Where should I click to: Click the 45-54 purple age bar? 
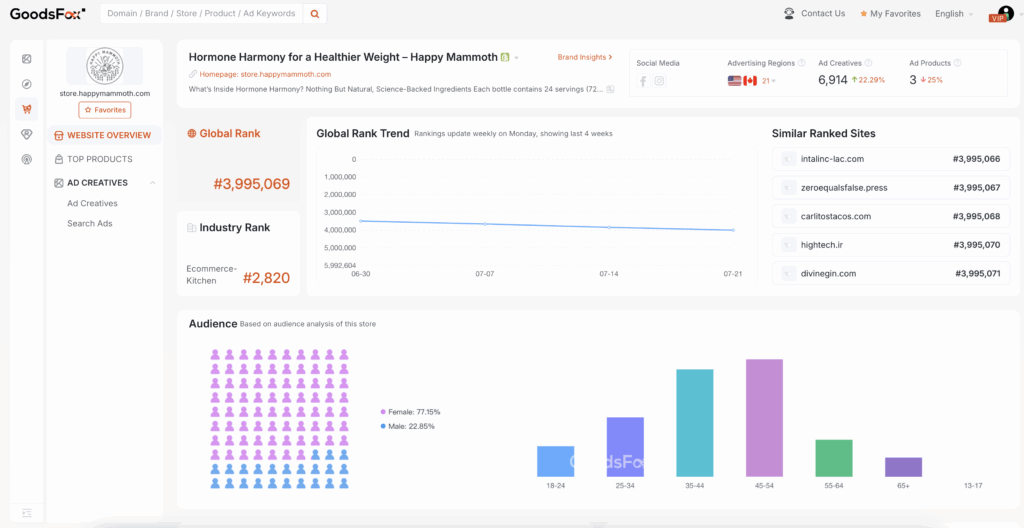point(764,418)
